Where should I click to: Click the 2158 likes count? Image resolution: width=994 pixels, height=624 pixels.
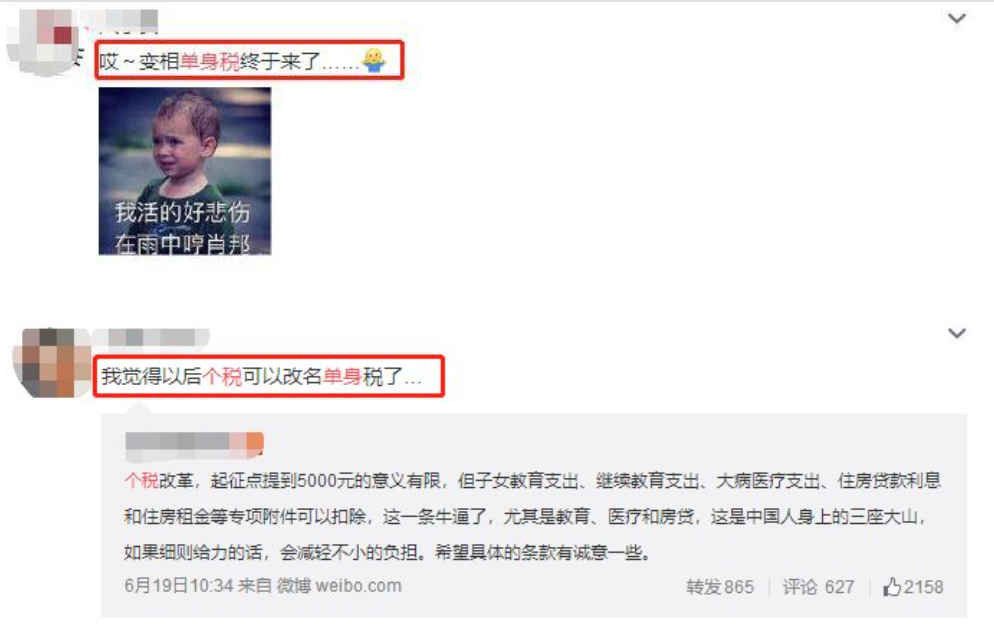(x=923, y=587)
